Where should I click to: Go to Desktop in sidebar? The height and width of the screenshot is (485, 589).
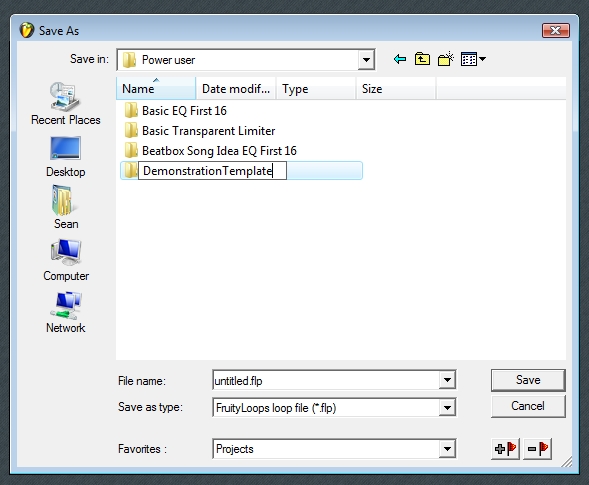point(66,157)
